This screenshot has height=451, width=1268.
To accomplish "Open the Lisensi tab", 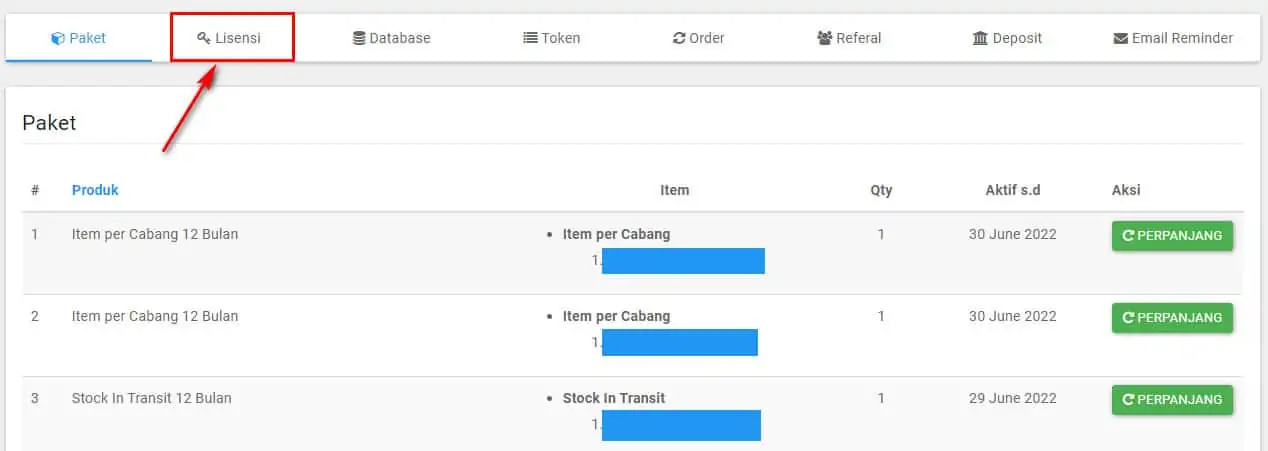I will (232, 38).
